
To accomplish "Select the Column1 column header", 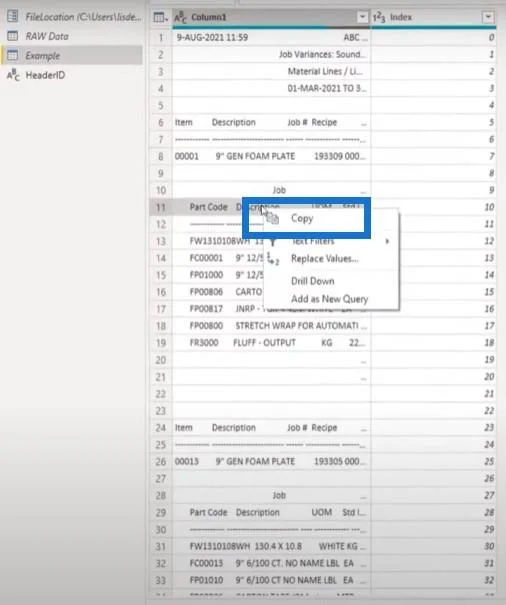I will tap(271, 17).
